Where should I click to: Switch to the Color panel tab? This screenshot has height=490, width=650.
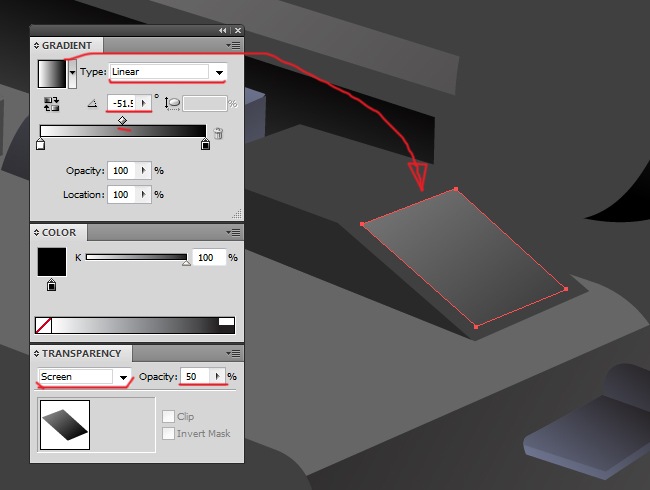coord(59,233)
